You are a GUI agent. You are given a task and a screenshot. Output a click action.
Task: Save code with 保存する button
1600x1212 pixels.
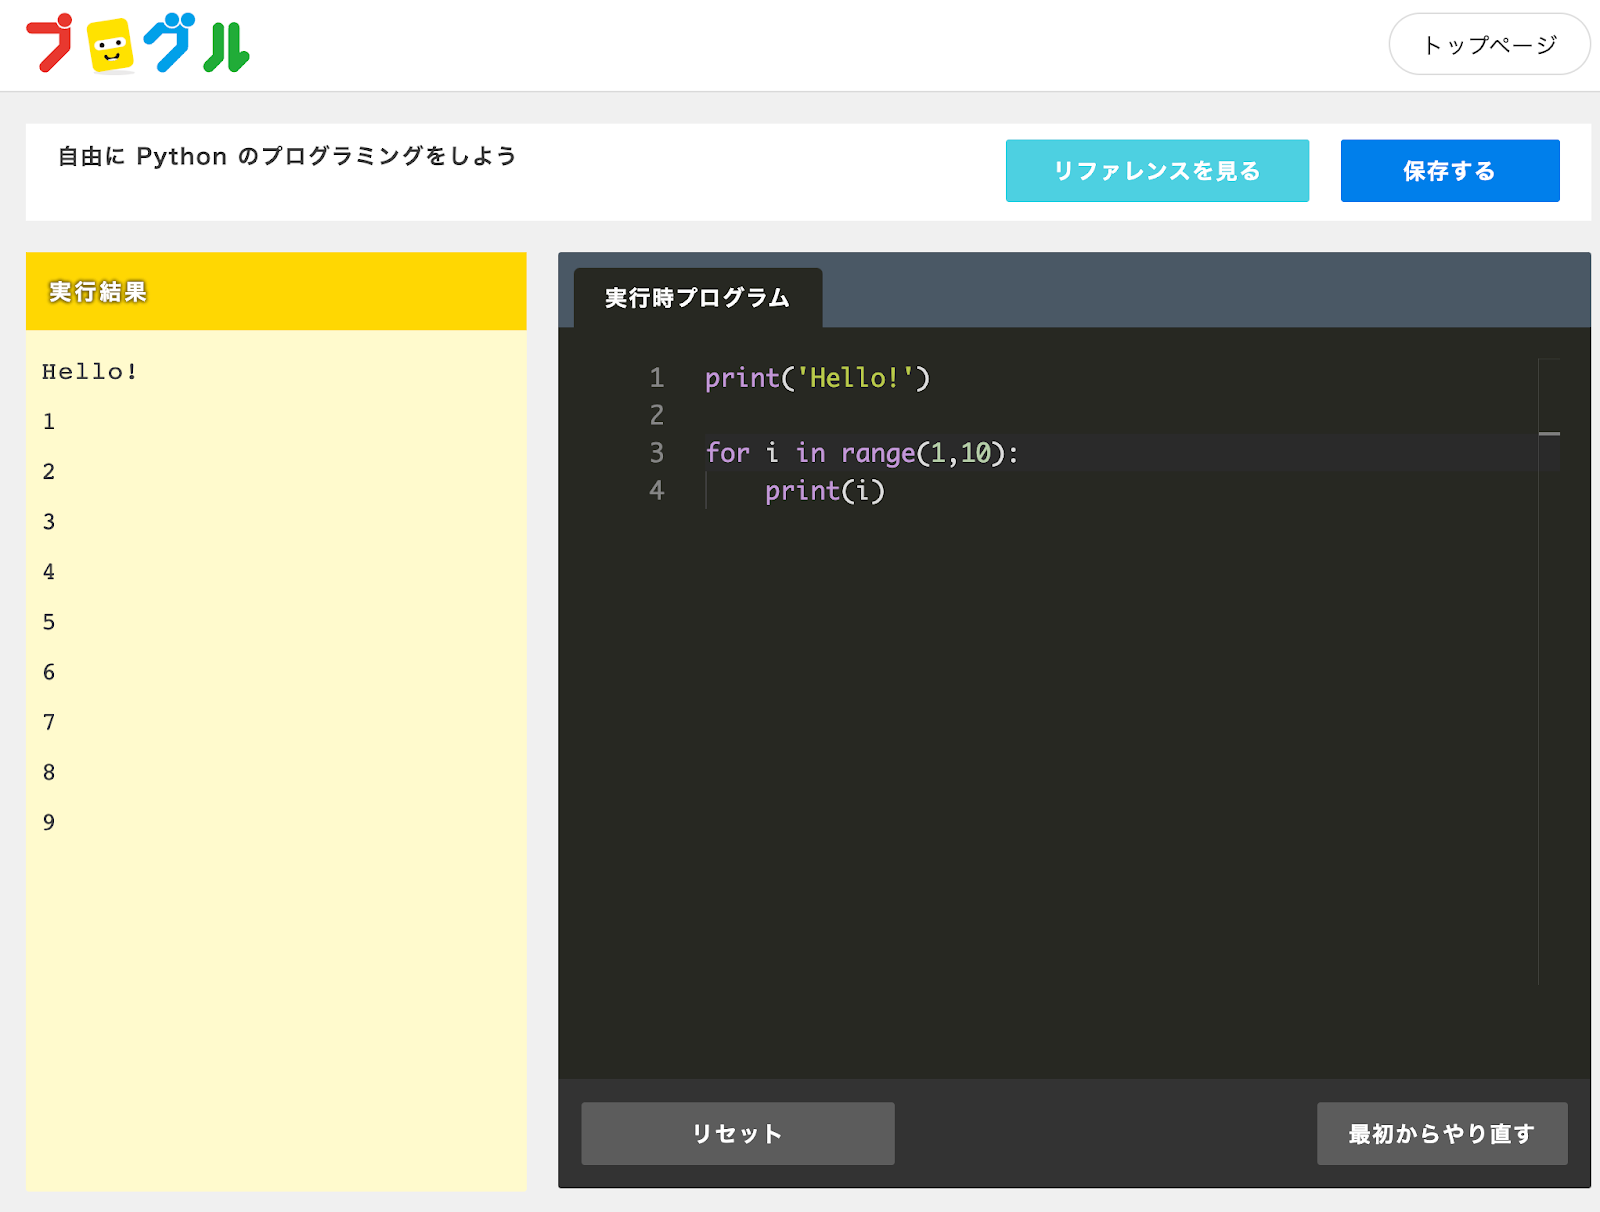click(1450, 170)
